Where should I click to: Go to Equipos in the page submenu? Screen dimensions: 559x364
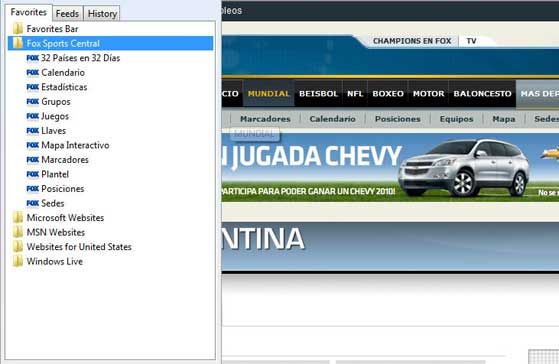point(456,119)
